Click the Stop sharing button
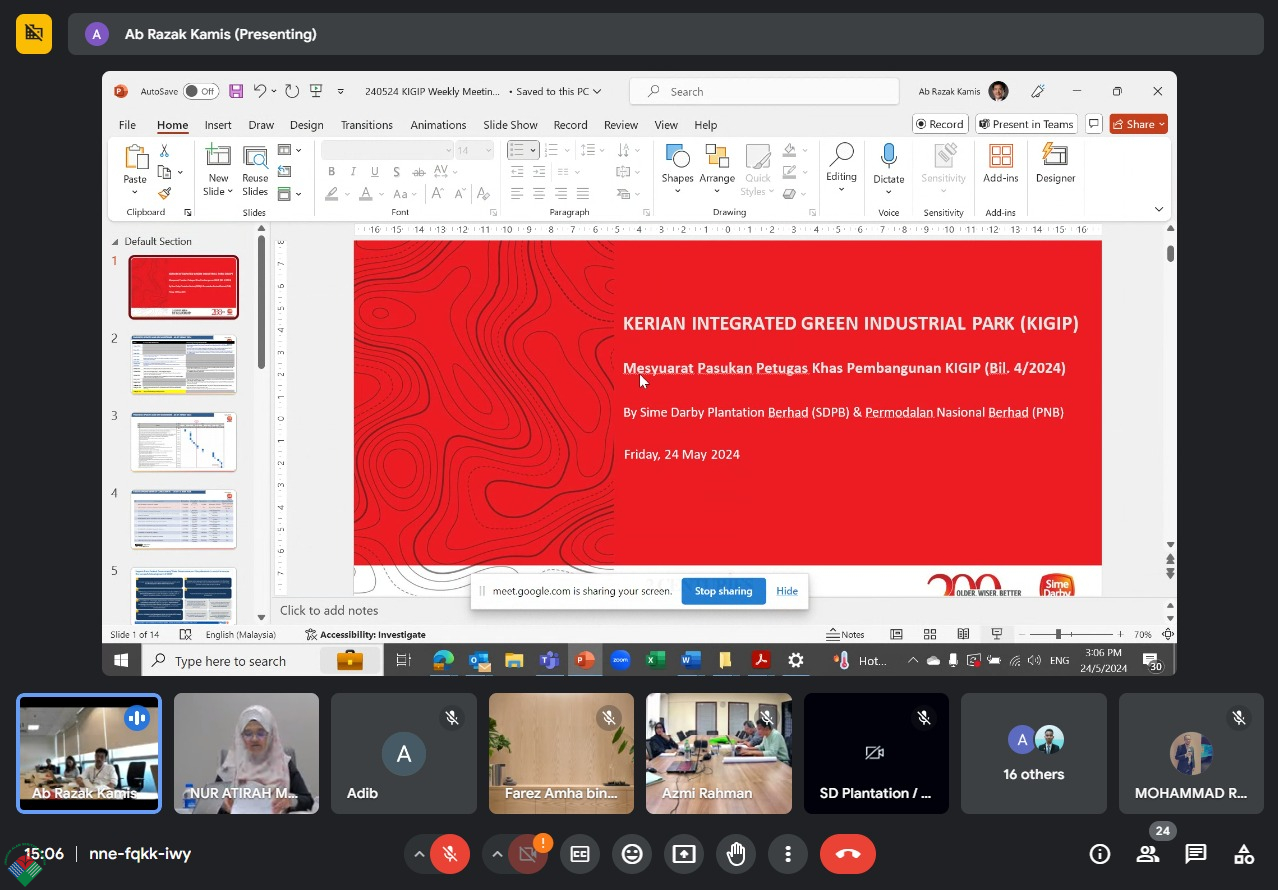The height and width of the screenshot is (890, 1278). 723,591
